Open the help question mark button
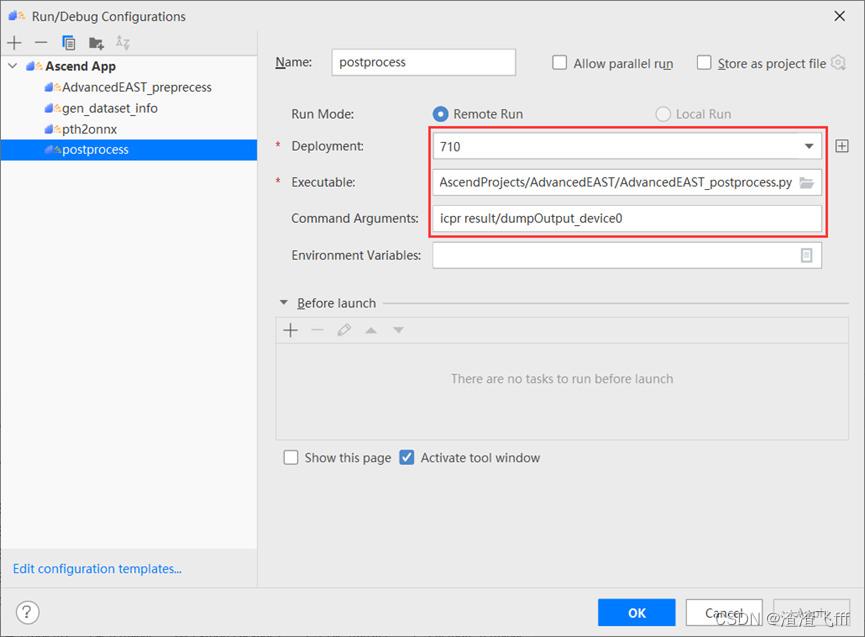The width and height of the screenshot is (865, 637). click(27, 612)
